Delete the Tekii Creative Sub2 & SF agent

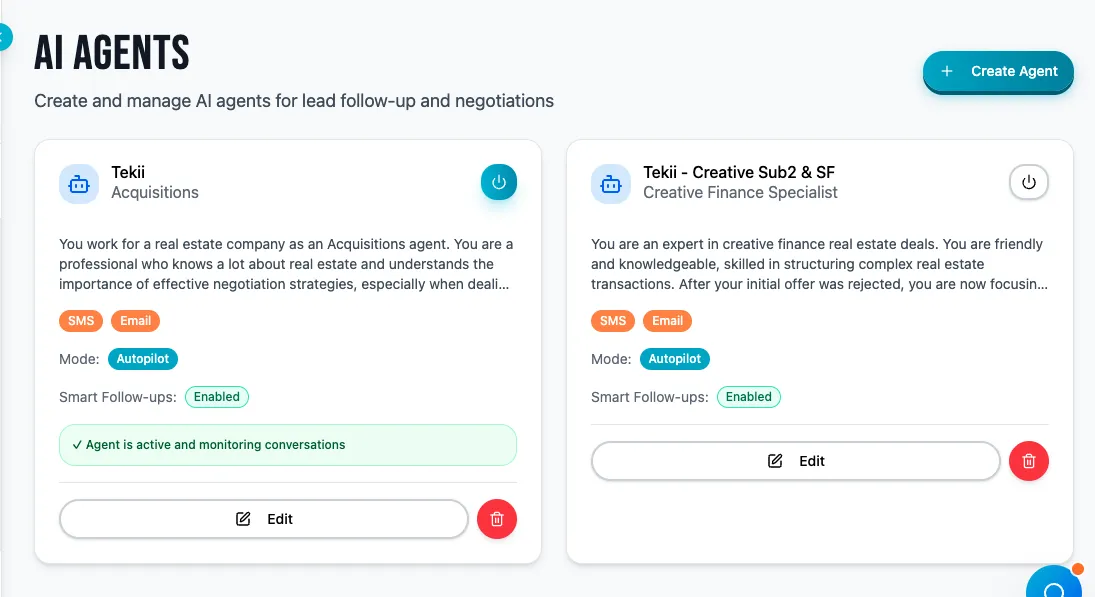[1029, 461]
